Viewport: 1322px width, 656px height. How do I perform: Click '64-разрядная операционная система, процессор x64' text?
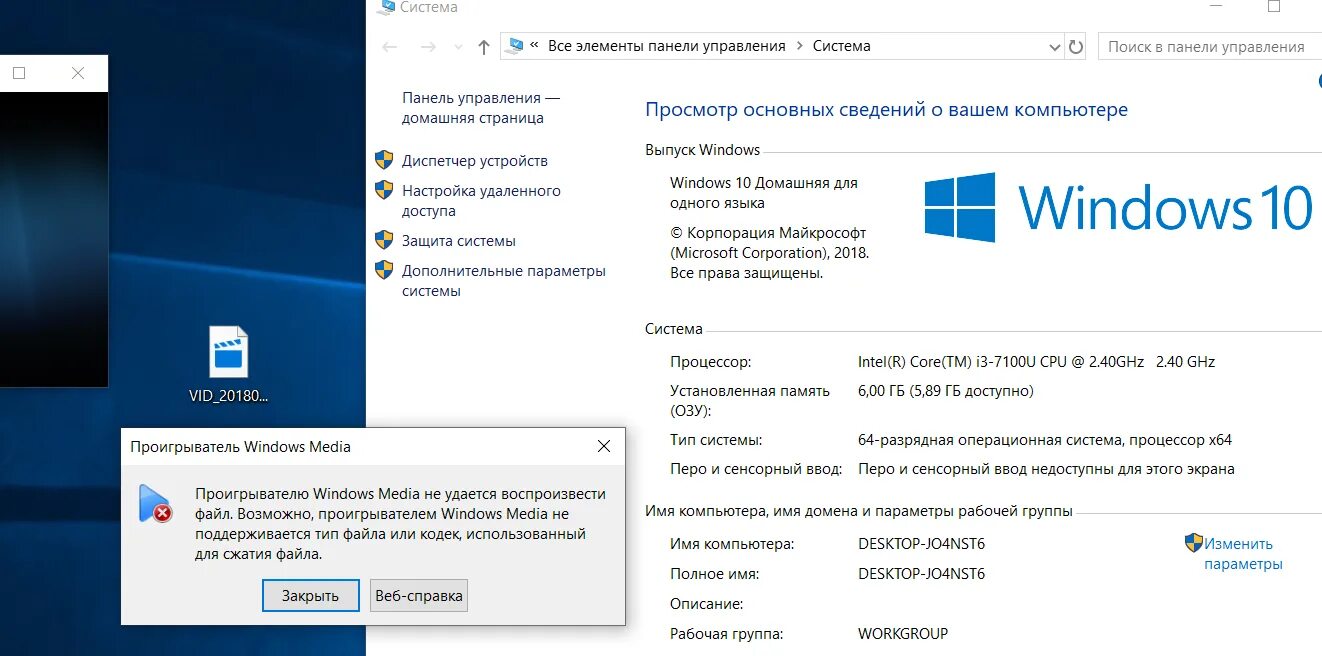tap(1045, 440)
